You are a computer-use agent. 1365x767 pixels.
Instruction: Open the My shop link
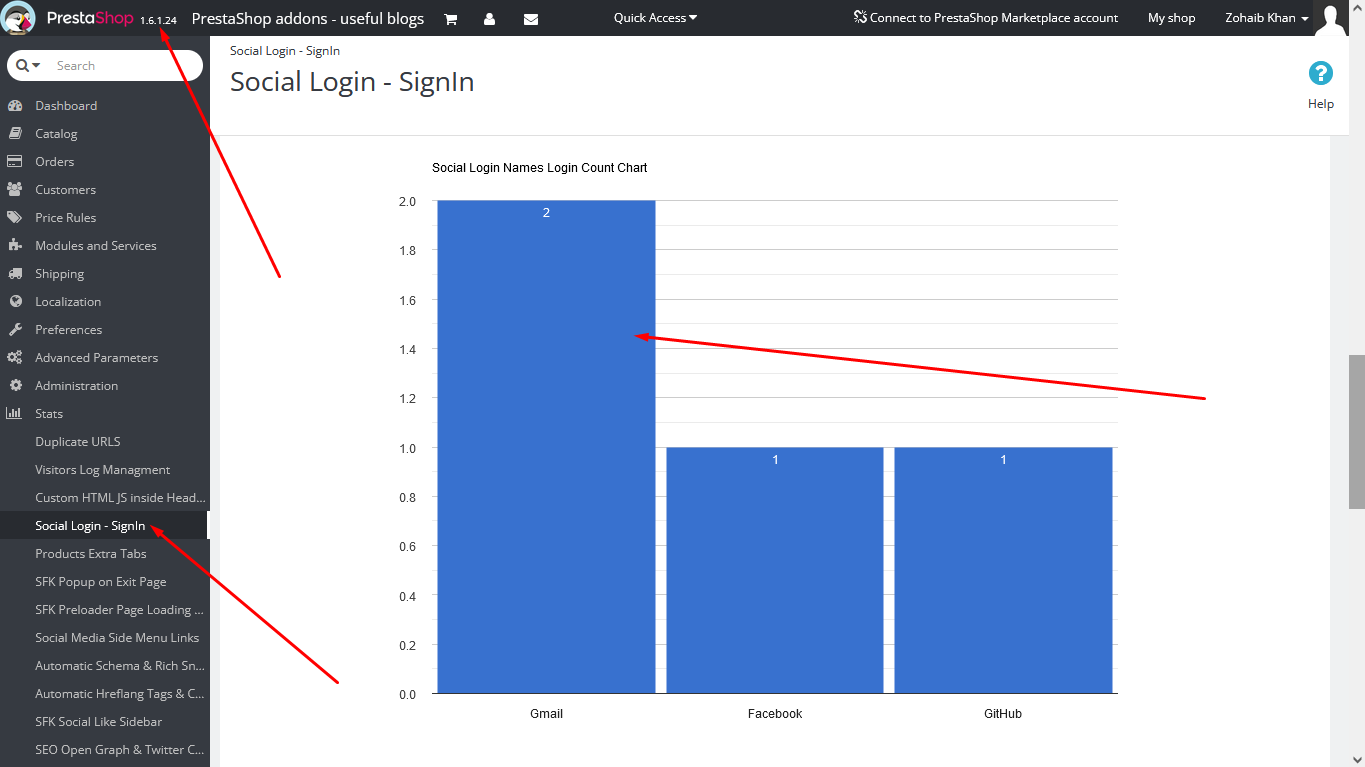pyautogui.click(x=1172, y=18)
